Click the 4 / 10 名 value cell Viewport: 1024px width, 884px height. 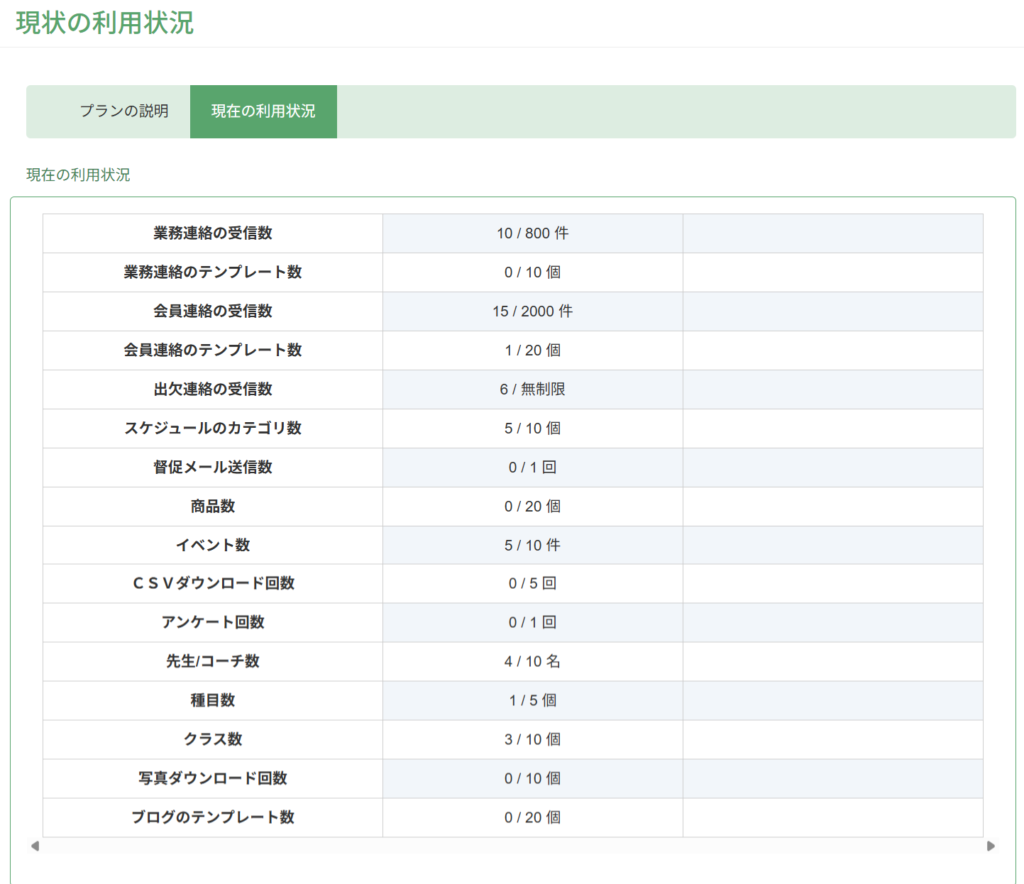(532, 661)
